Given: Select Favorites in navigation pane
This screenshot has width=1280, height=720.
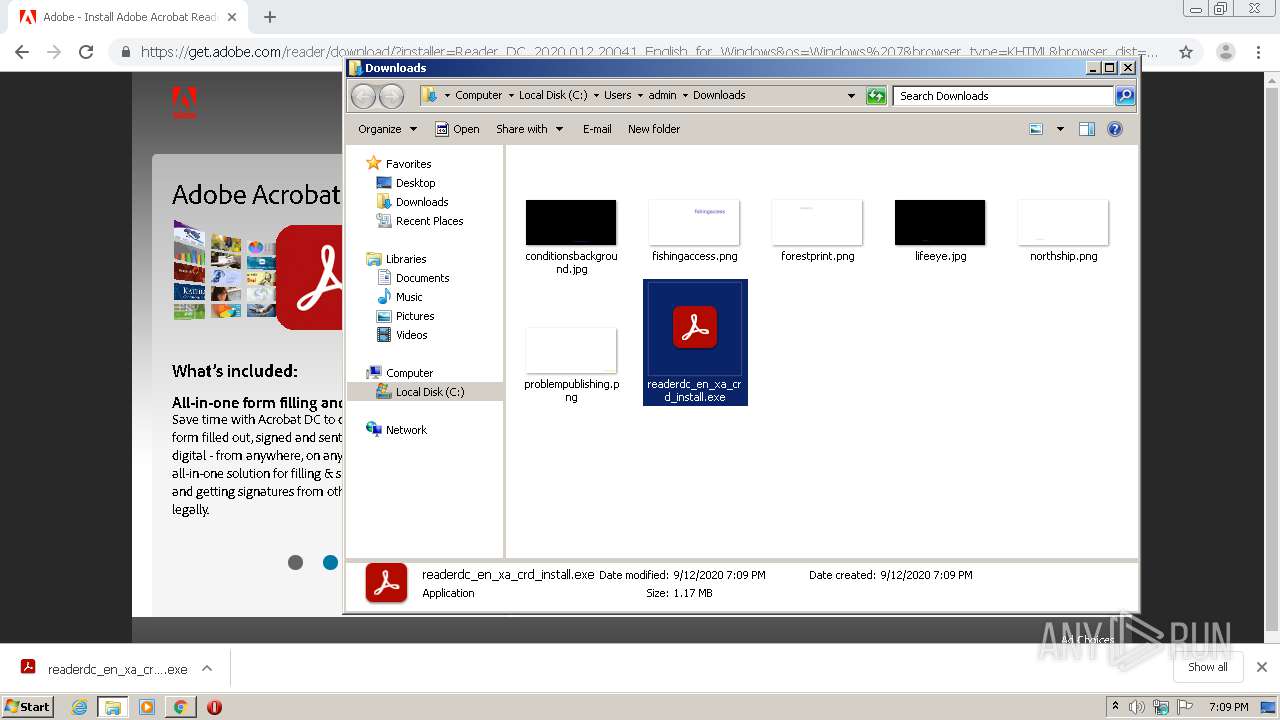Looking at the screenshot, I should click(x=398, y=164).
